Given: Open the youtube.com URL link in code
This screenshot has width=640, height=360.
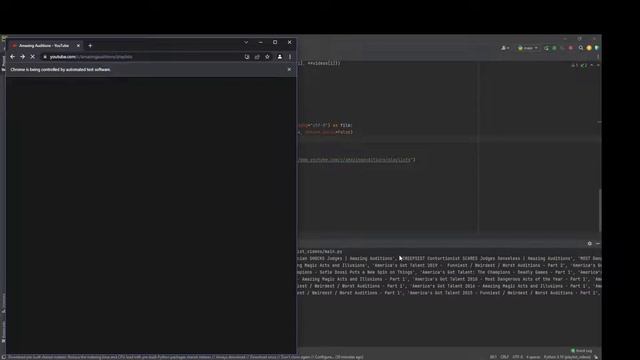Looking at the screenshot, I should (x=355, y=160).
